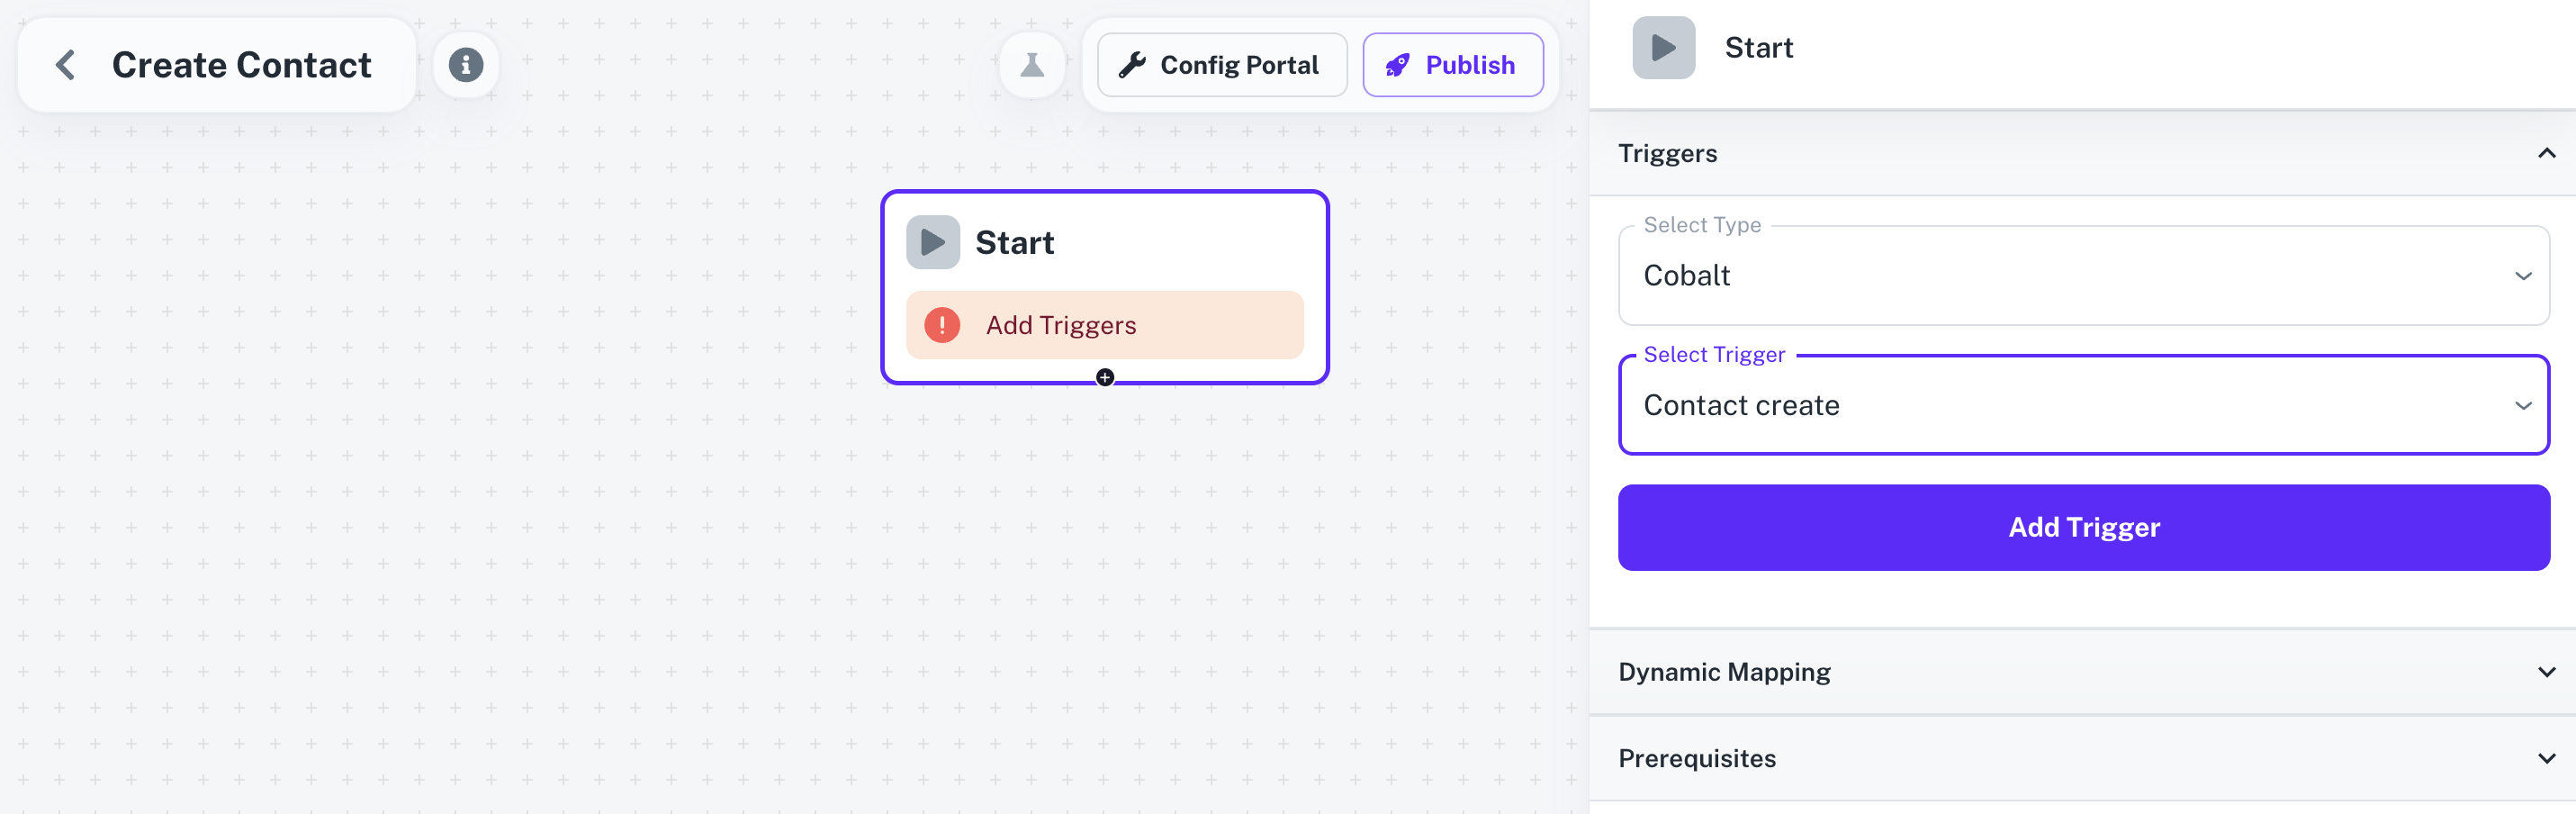Click the wrench icon on Config Portal

coord(1135,64)
